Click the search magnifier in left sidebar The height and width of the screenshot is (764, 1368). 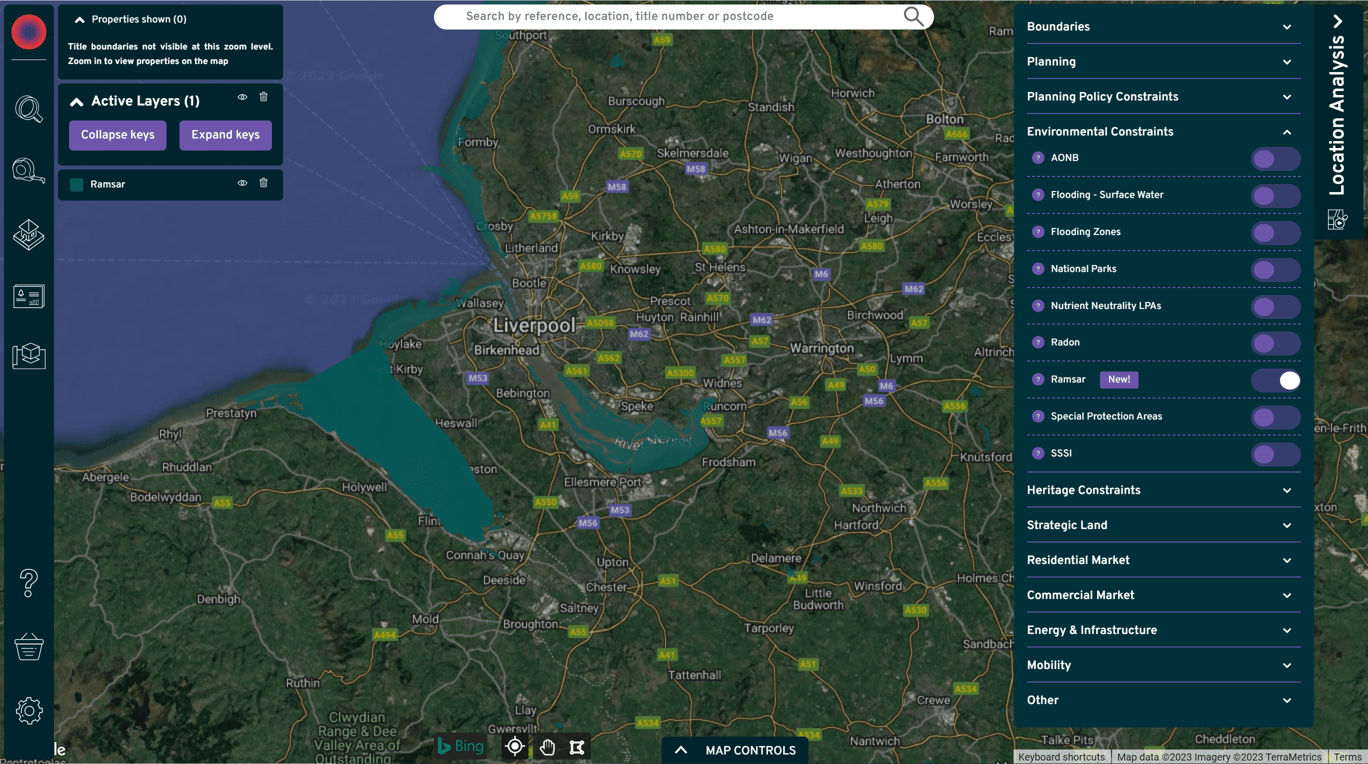click(28, 108)
